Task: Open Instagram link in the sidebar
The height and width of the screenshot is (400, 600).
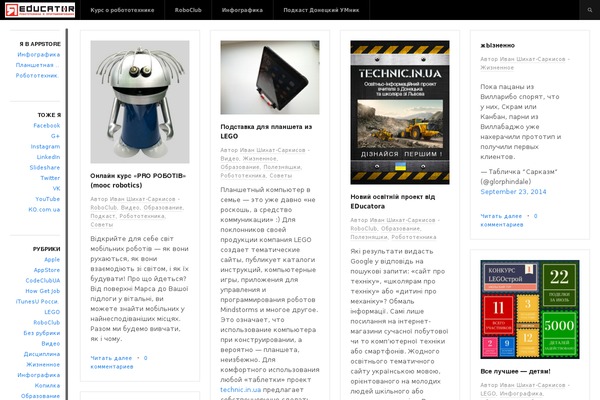Action: pyautogui.click(x=45, y=147)
